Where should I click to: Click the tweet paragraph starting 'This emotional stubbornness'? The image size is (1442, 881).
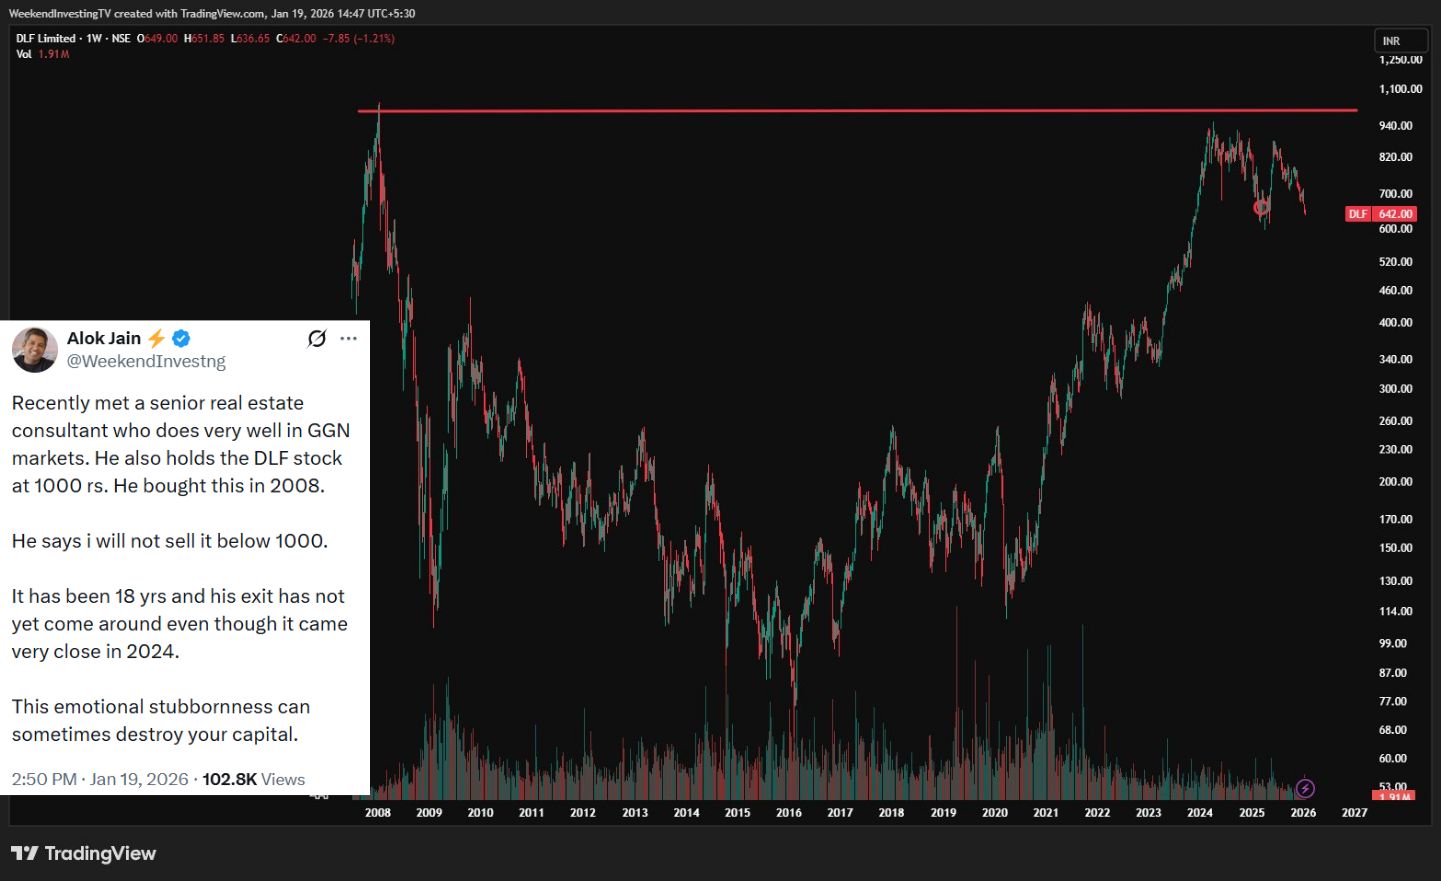161,720
